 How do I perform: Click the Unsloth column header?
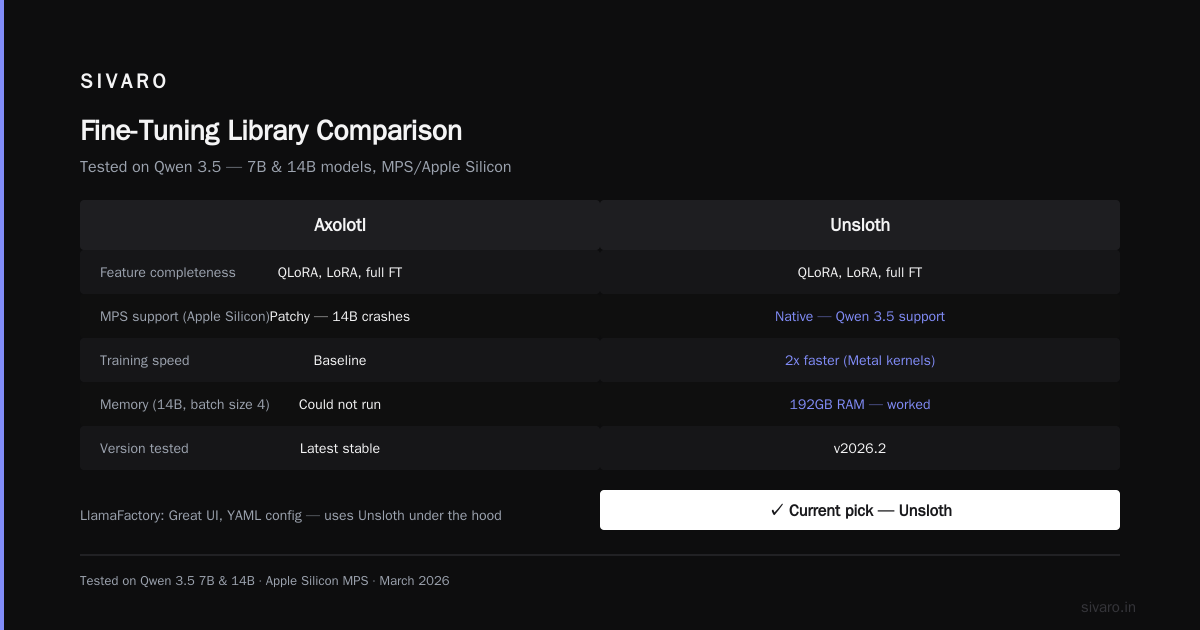(860, 225)
